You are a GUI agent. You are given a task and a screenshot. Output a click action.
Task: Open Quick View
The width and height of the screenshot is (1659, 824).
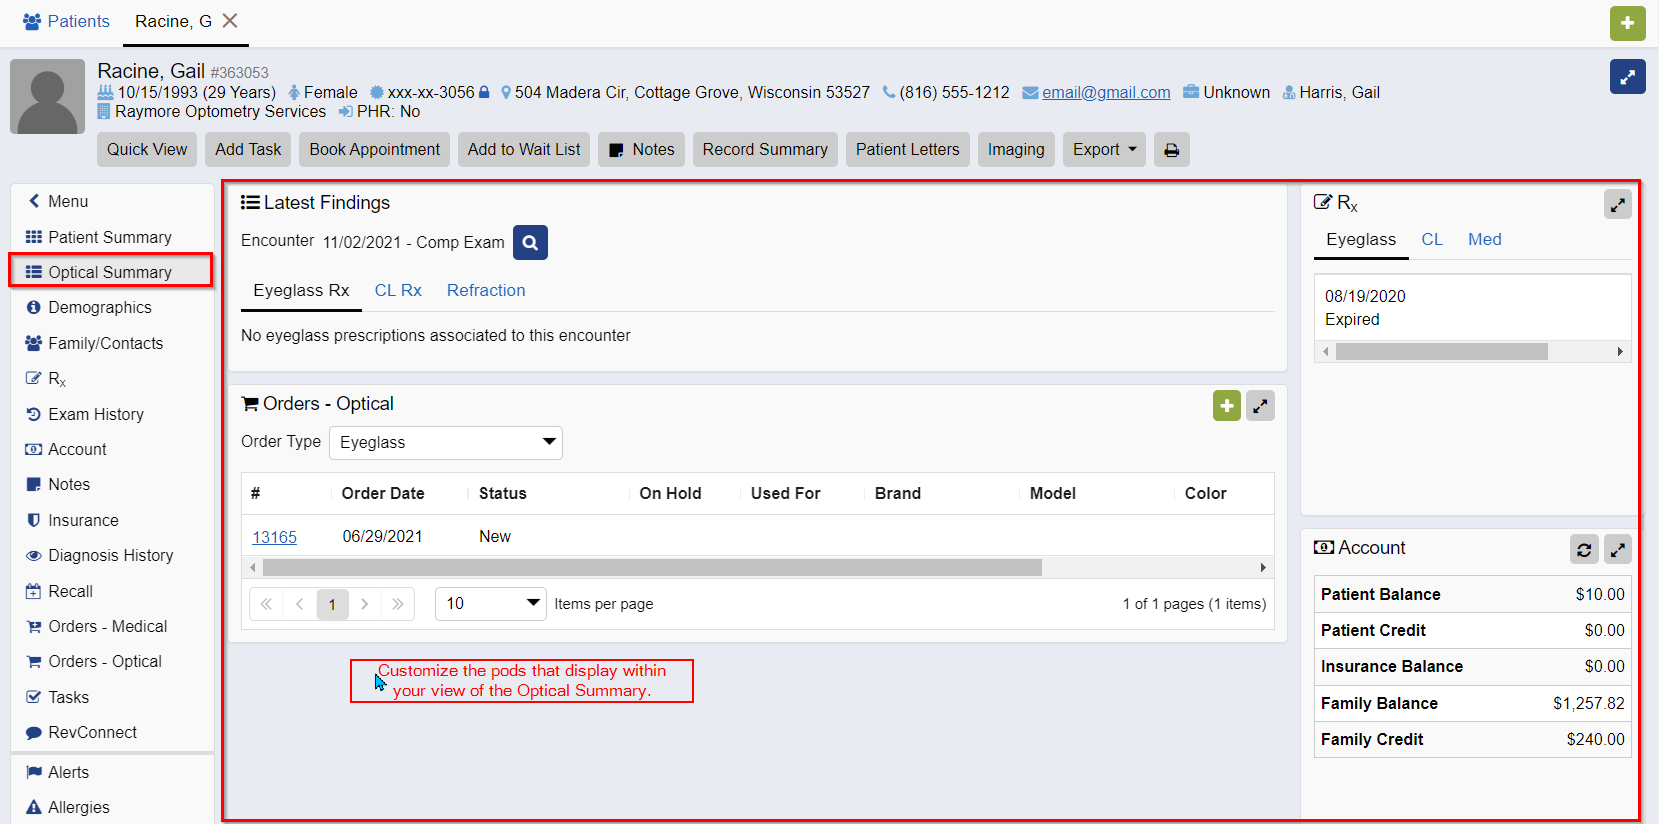click(147, 150)
